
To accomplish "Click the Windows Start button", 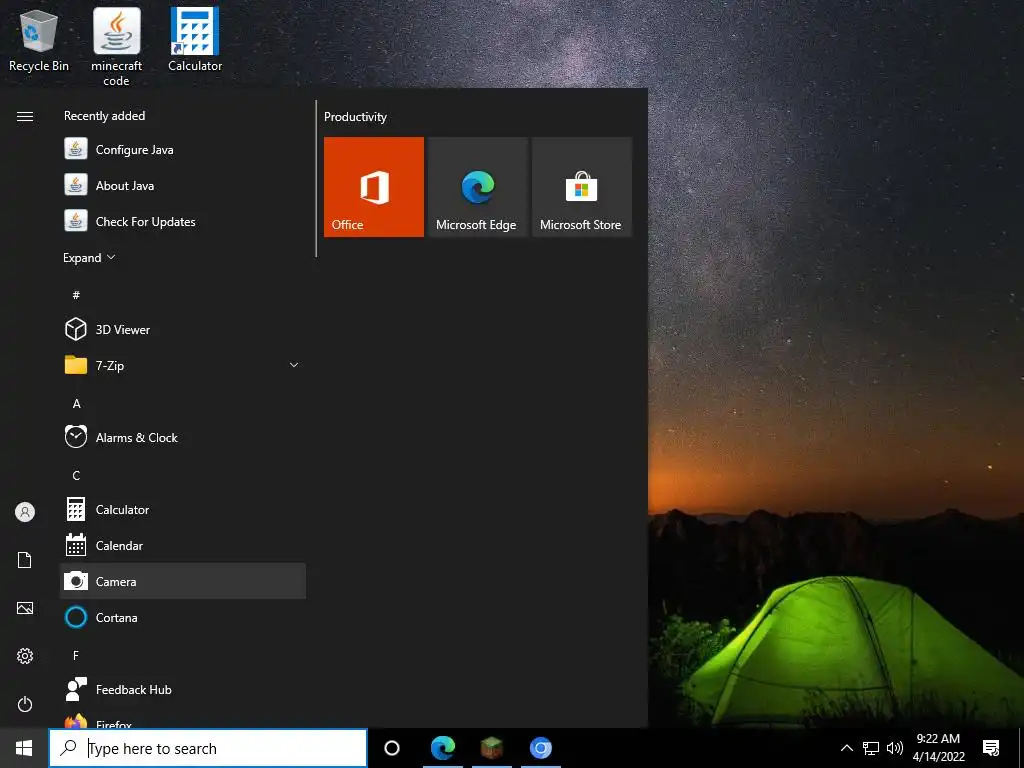I will click(x=24, y=748).
